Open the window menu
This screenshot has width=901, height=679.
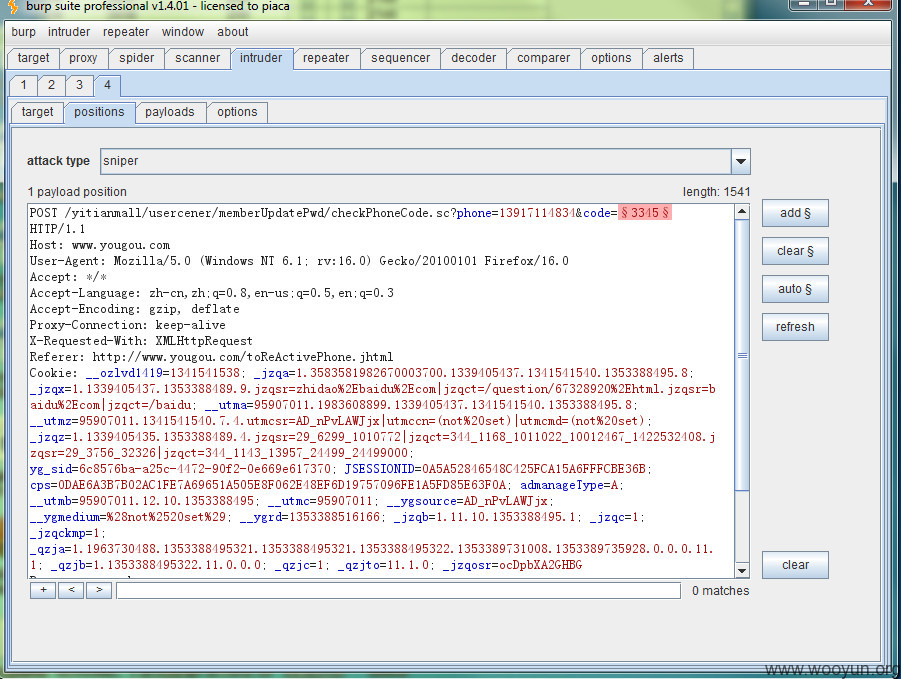point(183,32)
